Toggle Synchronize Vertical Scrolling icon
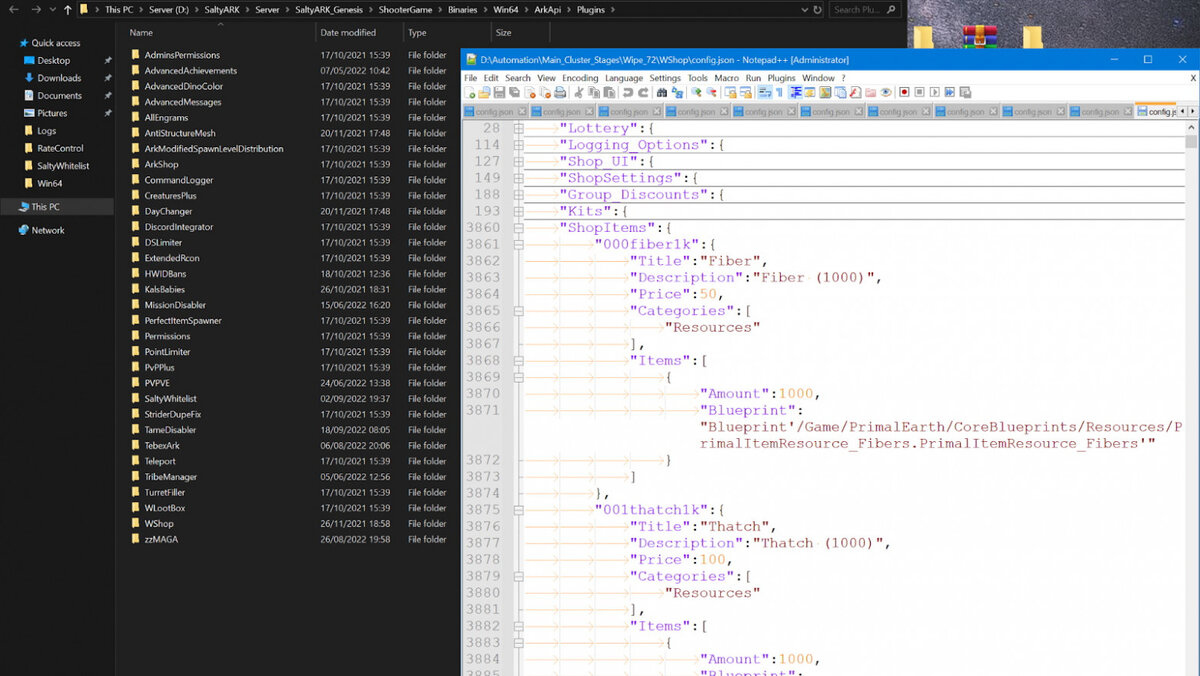This screenshot has width=1200, height=676. click(731, 92)
